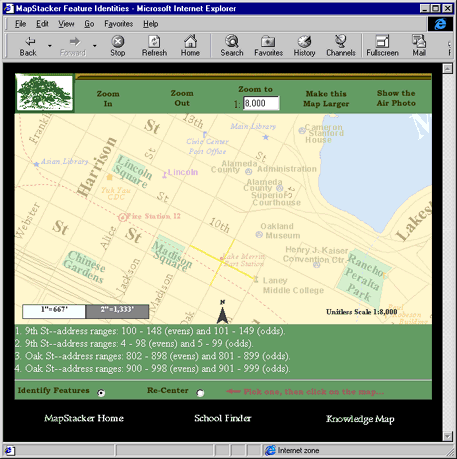Click the Chinese Gardens area on the map
This screenshot has height=459, width=457.
pos(85,267)
